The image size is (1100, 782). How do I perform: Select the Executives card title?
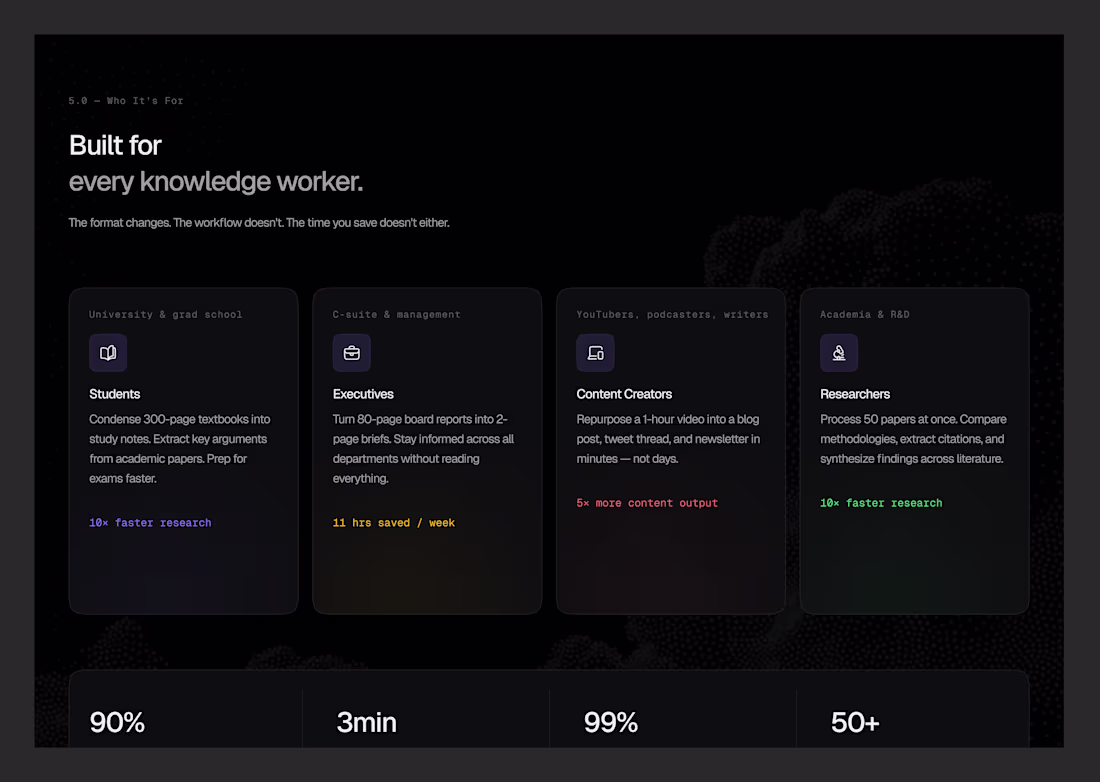click(x=363, y=394)
